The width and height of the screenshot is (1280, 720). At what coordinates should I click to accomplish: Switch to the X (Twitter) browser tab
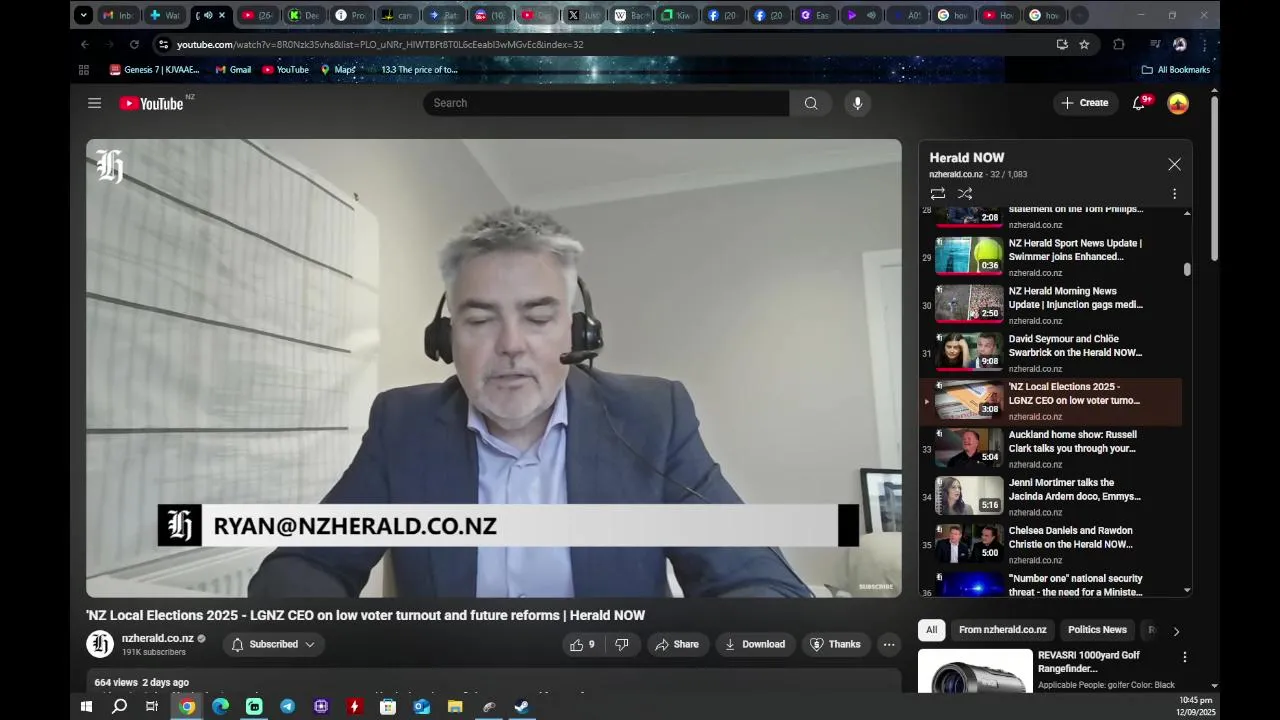coord(584,15)
